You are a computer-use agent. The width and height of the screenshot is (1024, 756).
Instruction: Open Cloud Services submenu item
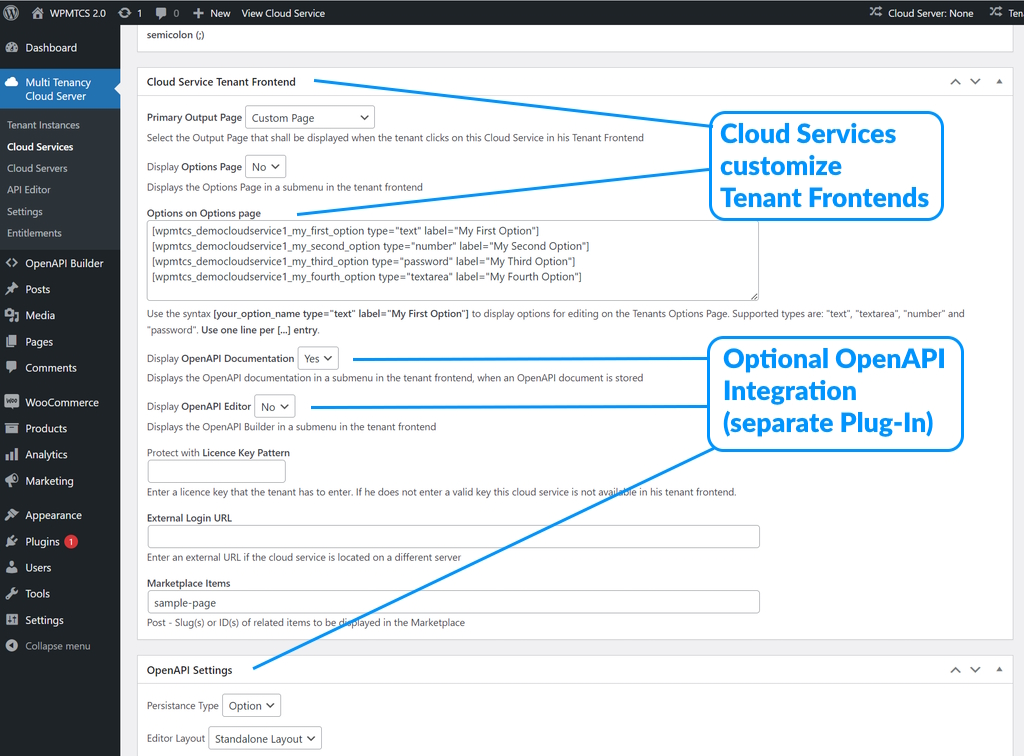40,147
